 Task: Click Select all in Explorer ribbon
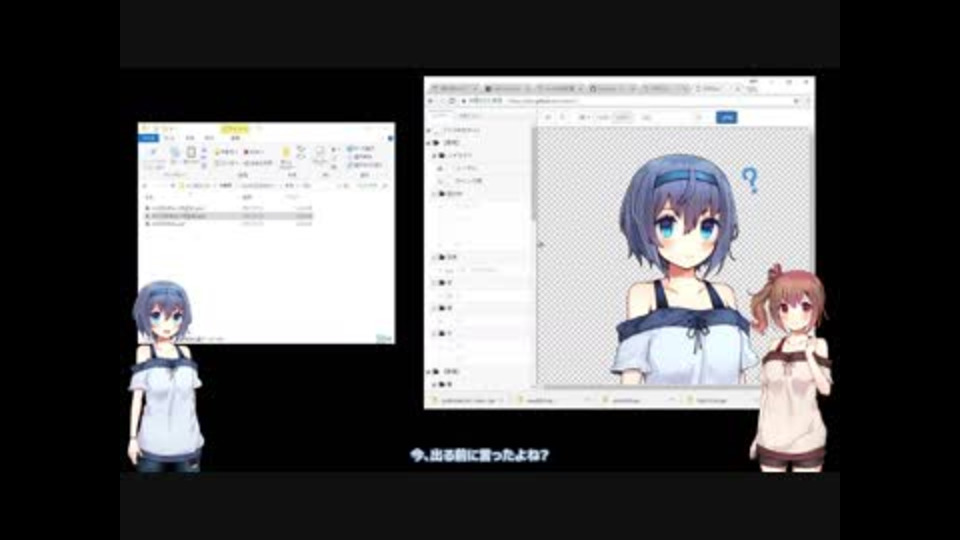(x=361, y=149)
